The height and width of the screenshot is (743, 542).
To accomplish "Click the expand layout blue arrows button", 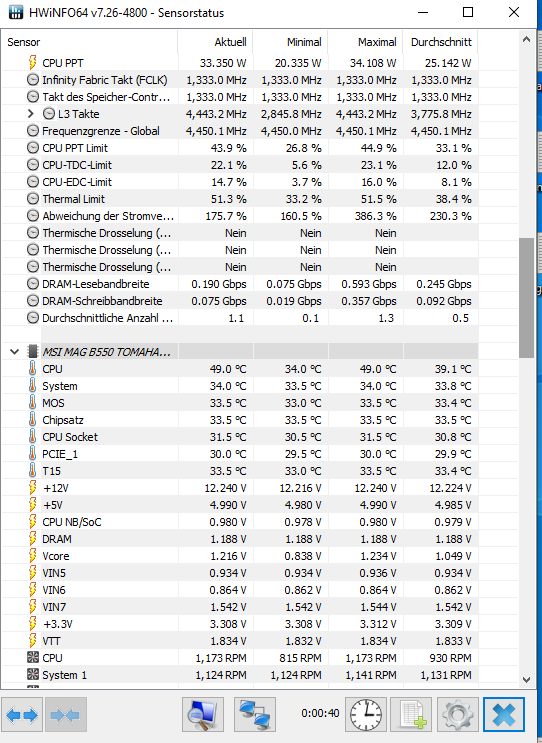I will (x=22, y=715).
